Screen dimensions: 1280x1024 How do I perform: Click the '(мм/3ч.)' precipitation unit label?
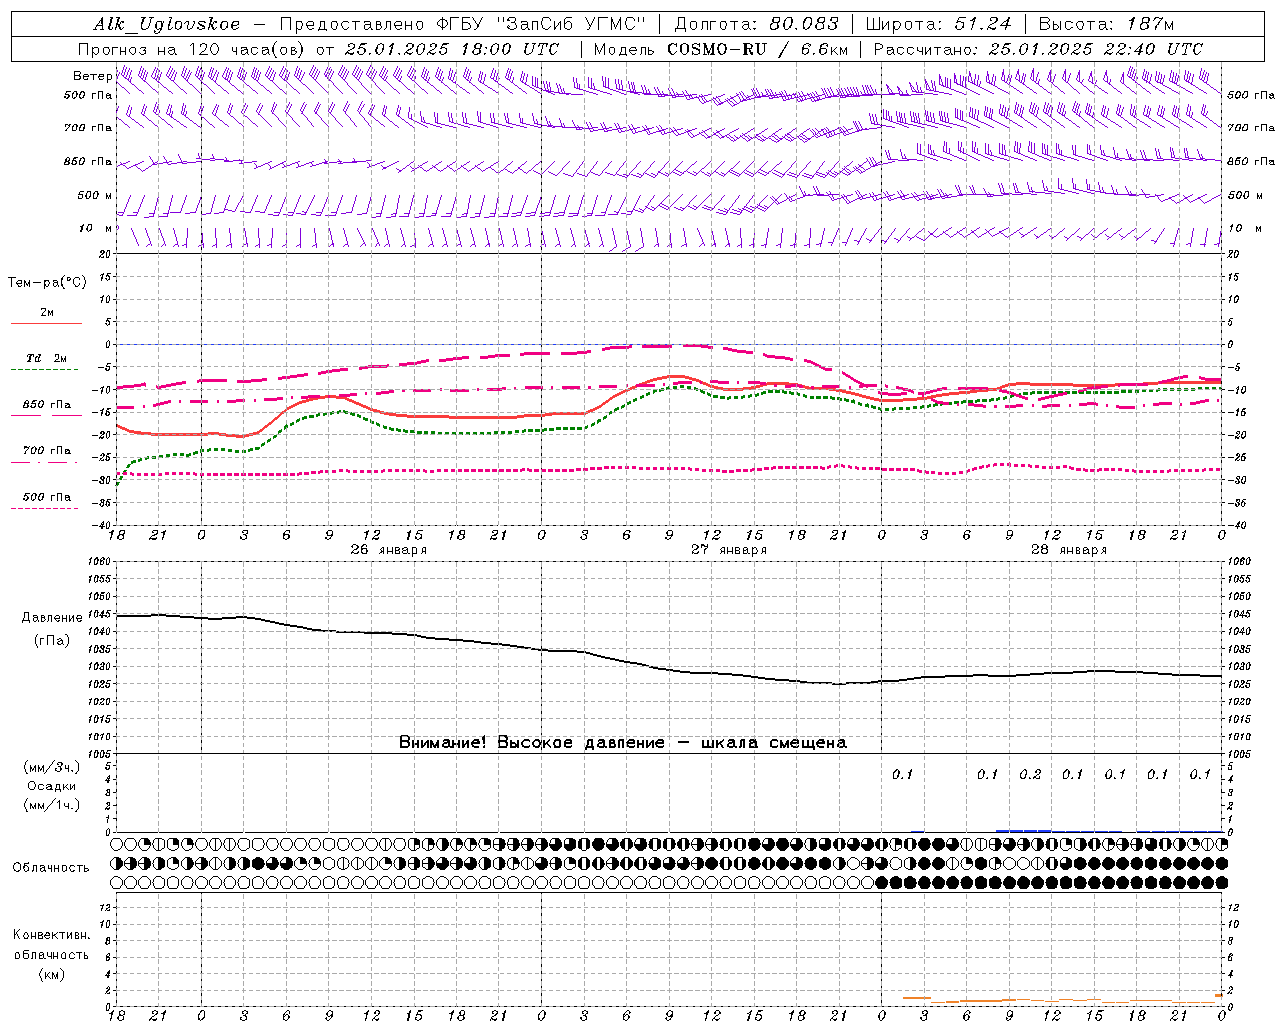point(52,767)
